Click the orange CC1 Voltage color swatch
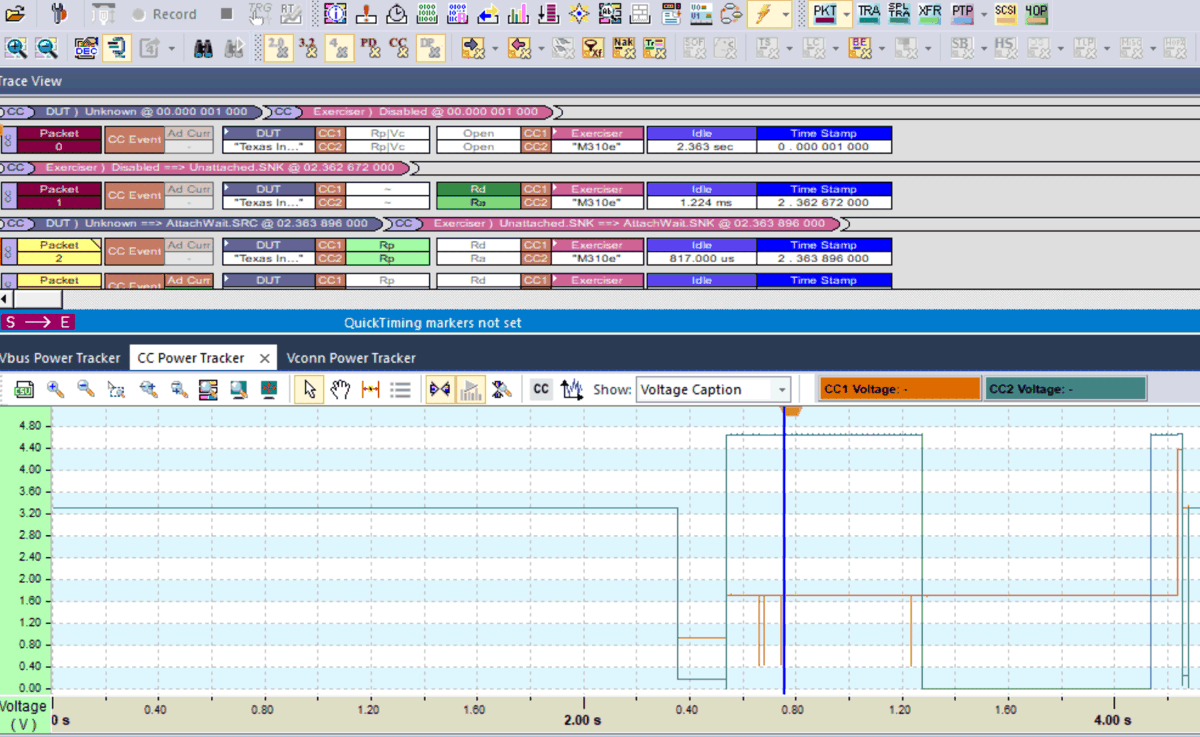The height and width of the screenshot is (737, 1200). [898, 388]
